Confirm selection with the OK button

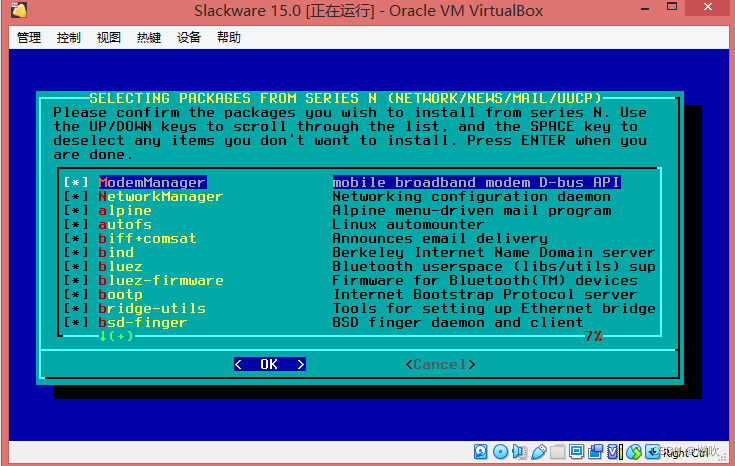pos(270,364)
